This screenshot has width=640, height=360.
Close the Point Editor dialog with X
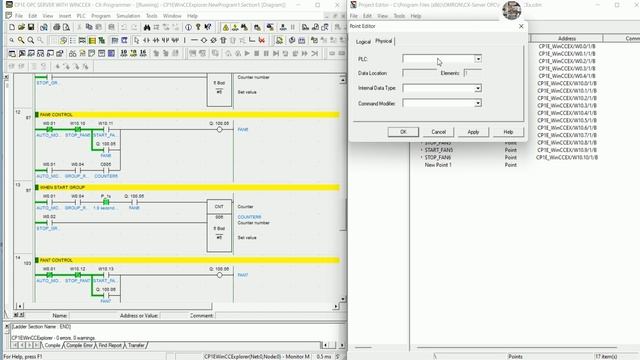tap(521, 26)
